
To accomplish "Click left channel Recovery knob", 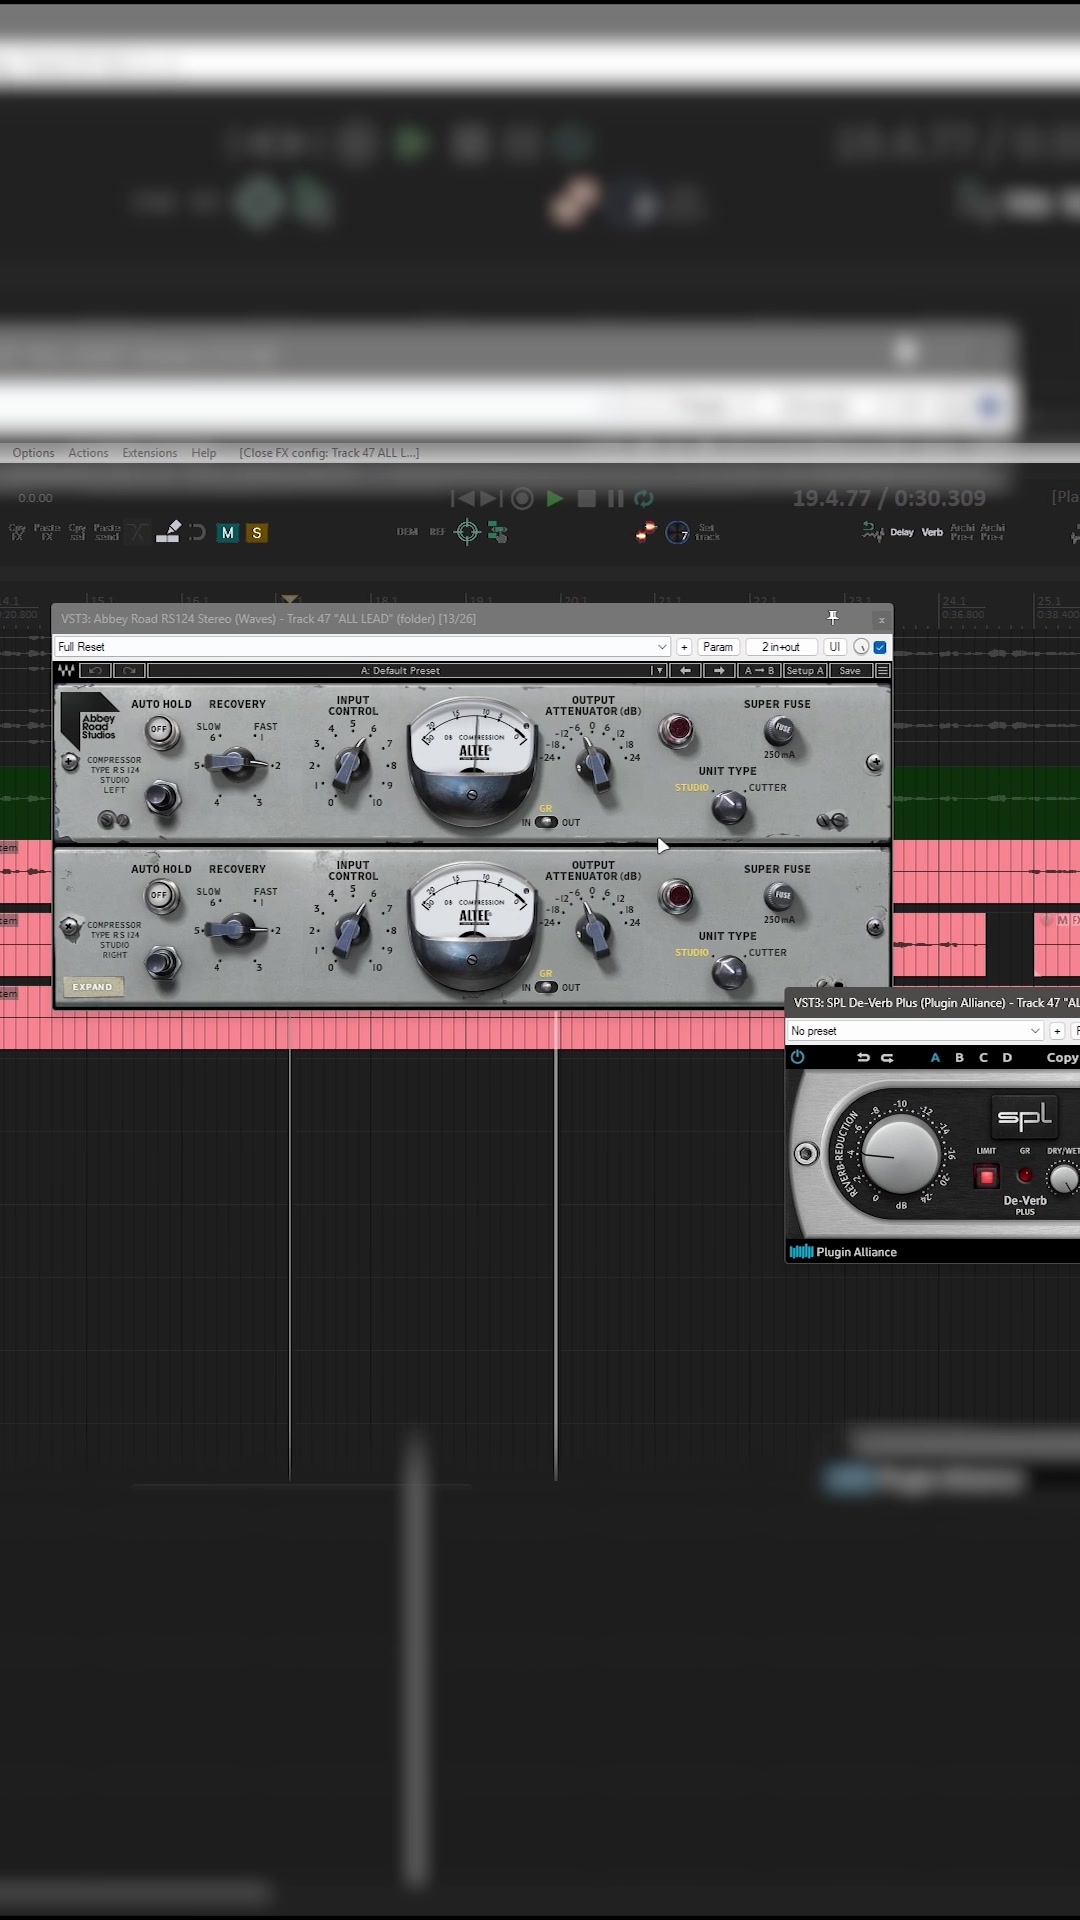I will point(236,764).
